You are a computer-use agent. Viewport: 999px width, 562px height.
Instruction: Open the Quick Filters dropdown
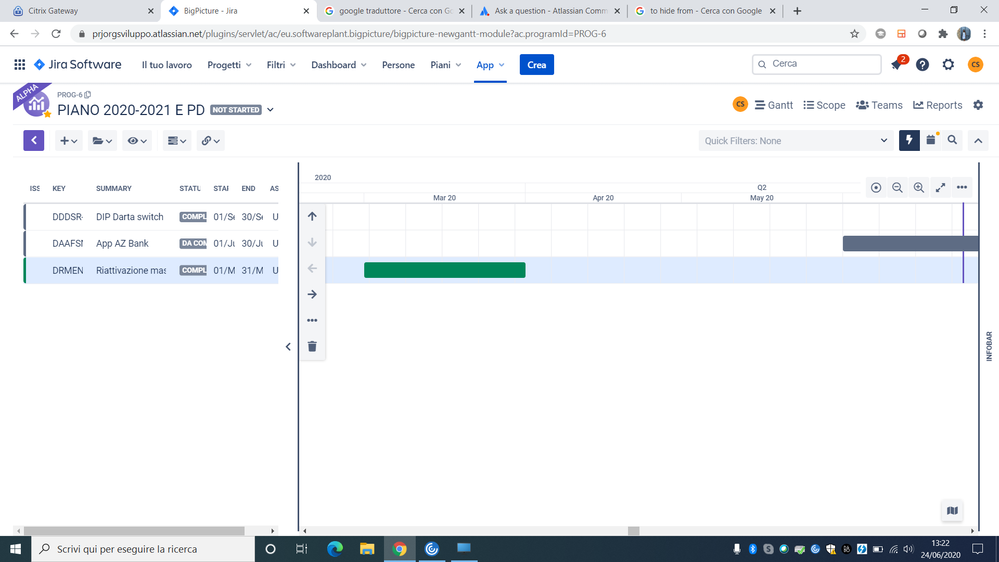pos(796,141)
